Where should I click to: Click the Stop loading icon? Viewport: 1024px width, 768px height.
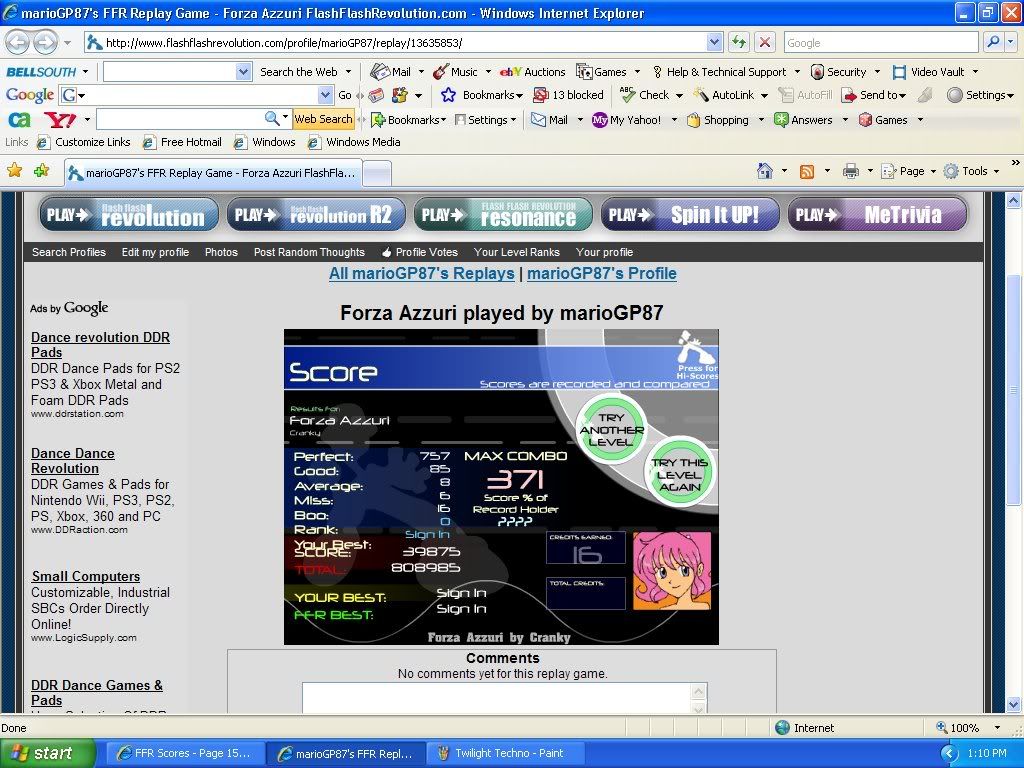pyautogui.click(x=765, y=42)
